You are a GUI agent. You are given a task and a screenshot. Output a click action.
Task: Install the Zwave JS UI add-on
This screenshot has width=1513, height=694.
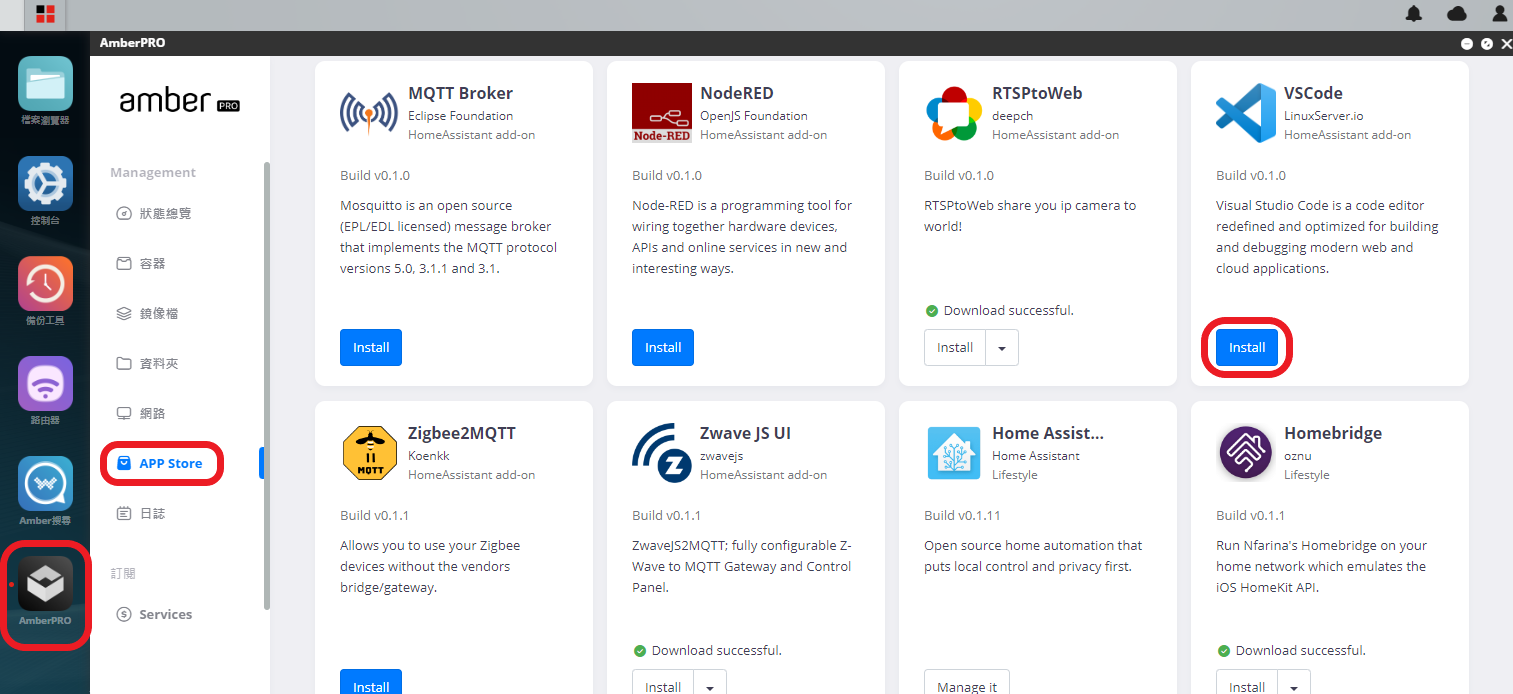663,682
